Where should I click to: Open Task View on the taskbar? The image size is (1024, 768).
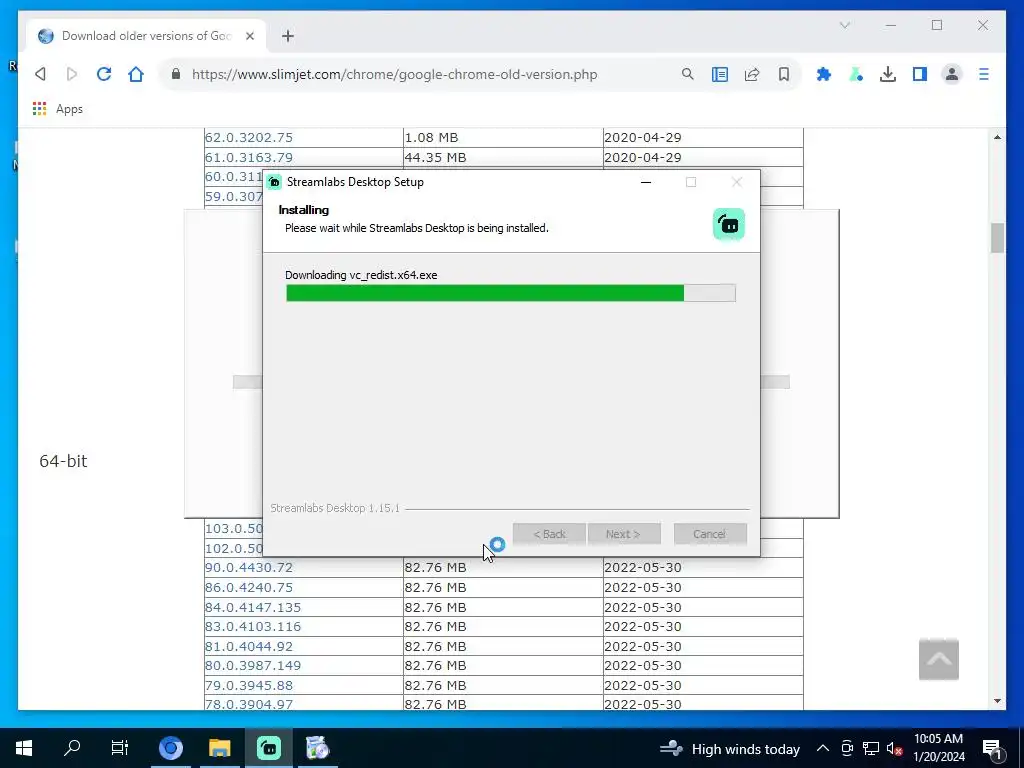(120, 748)
